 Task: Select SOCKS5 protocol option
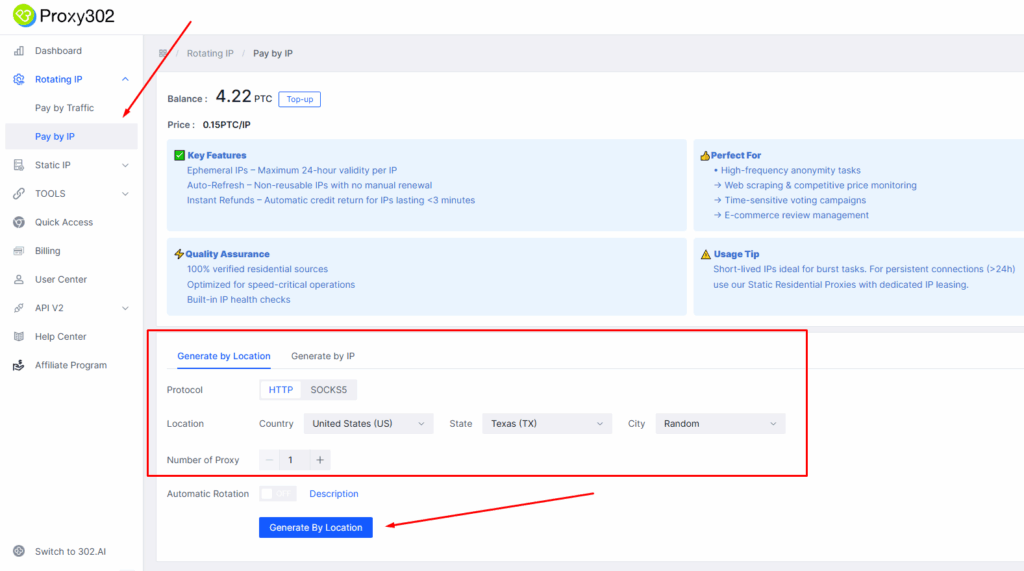[x=328, y=390]
